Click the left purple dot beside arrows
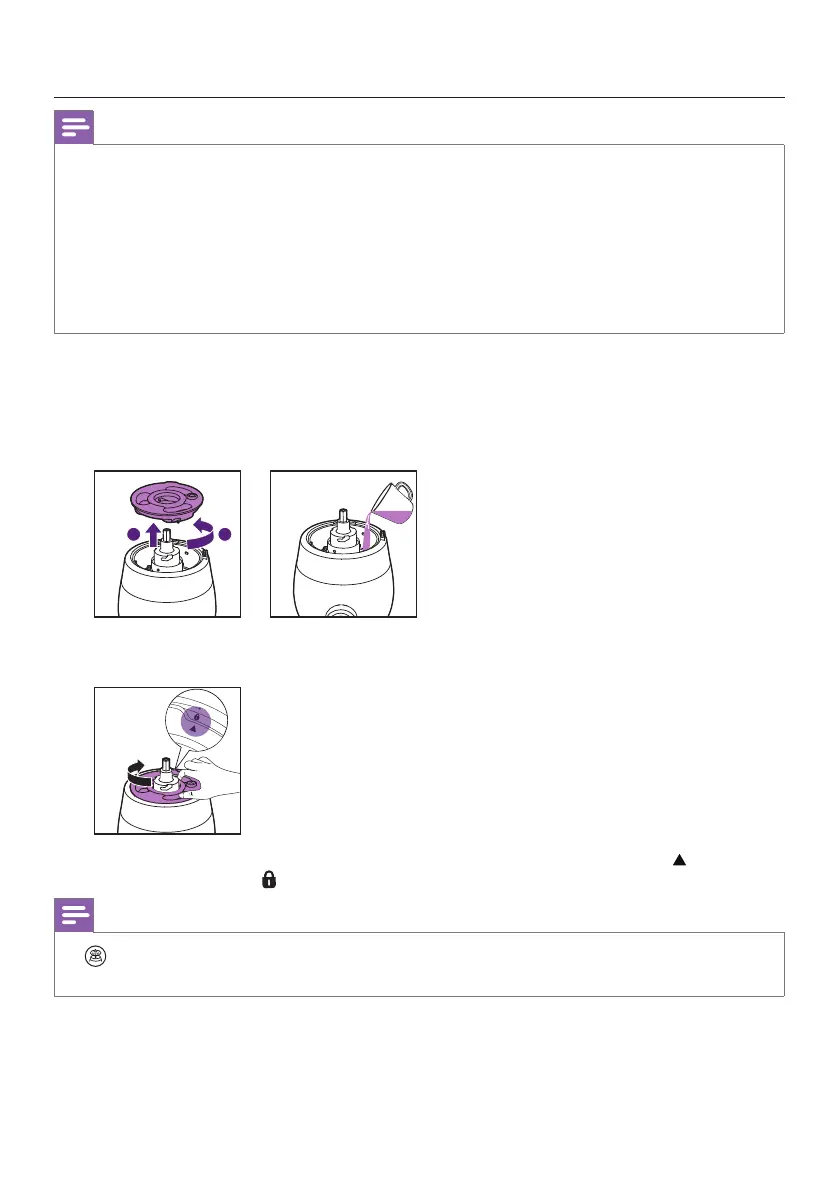839x1191 pixels. pyautogui.click(x=134, y=534)
